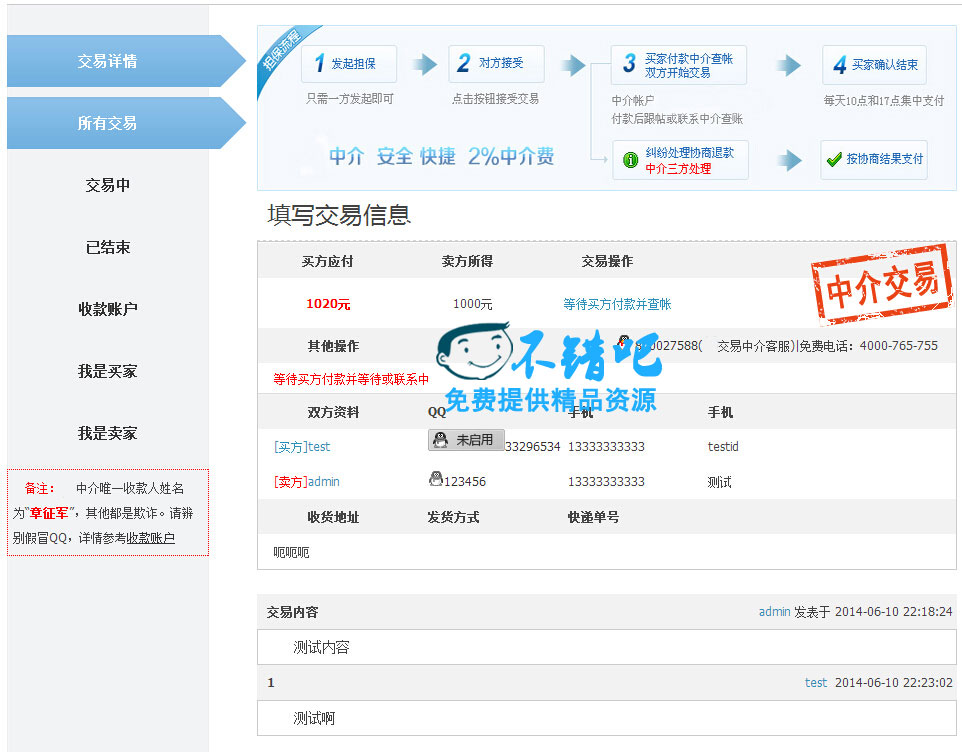Click the red 中介交易 stamp image

click(x=882, y=283)
